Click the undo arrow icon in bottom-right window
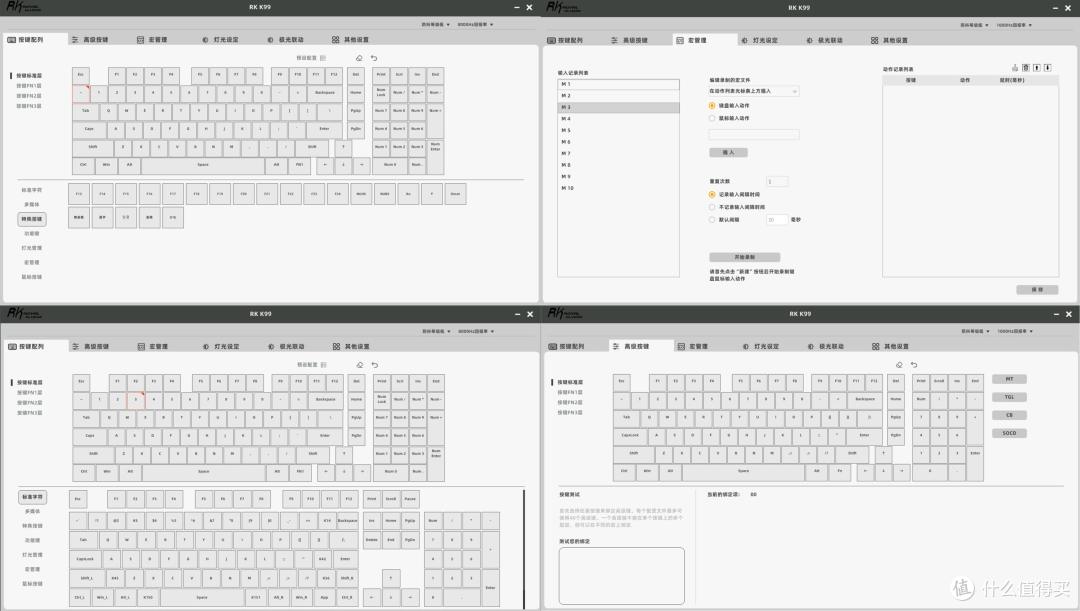 pos(914,364)
